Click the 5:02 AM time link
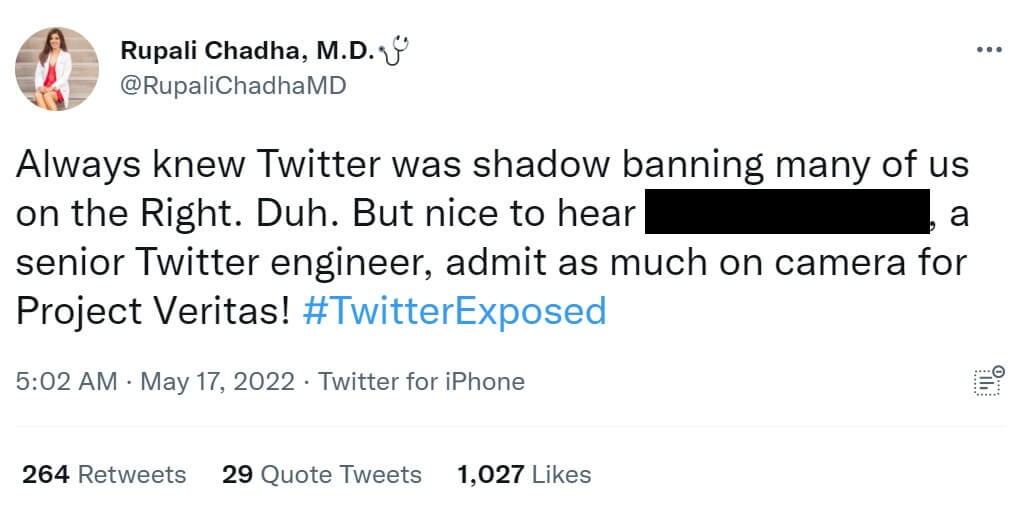 [66, 382]
